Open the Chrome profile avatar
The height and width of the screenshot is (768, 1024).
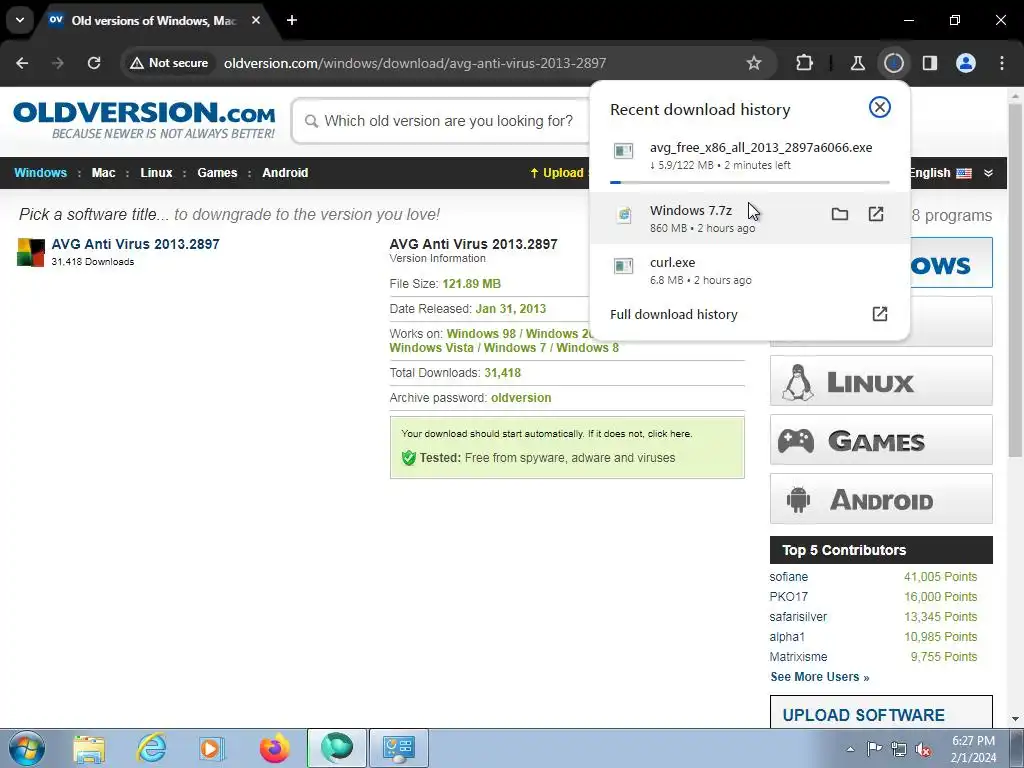click(966, 63)
